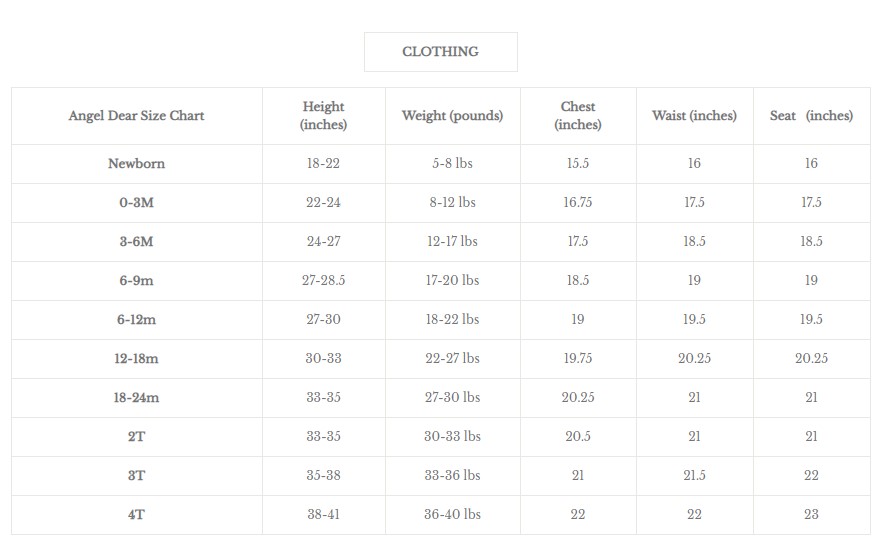Click the CLOTHING tab button
The image size is (892, 552).
tap(440, 52)
